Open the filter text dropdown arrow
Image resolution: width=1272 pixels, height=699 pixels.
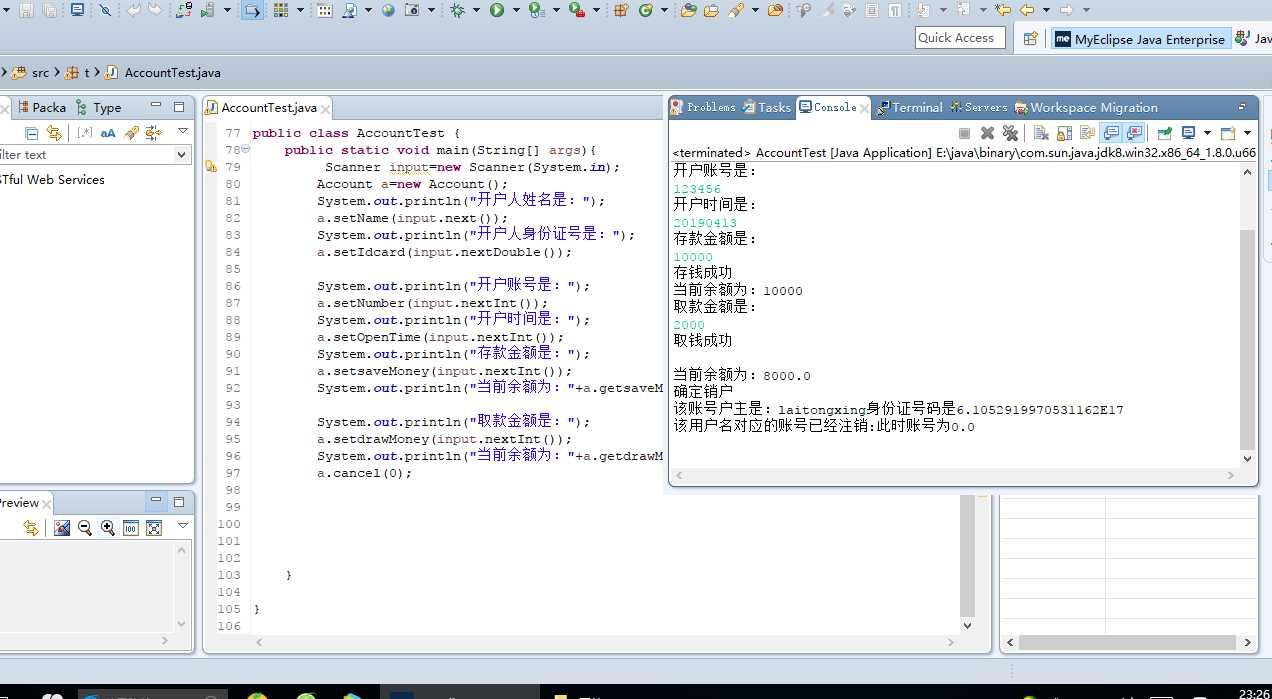click(182, 155)
